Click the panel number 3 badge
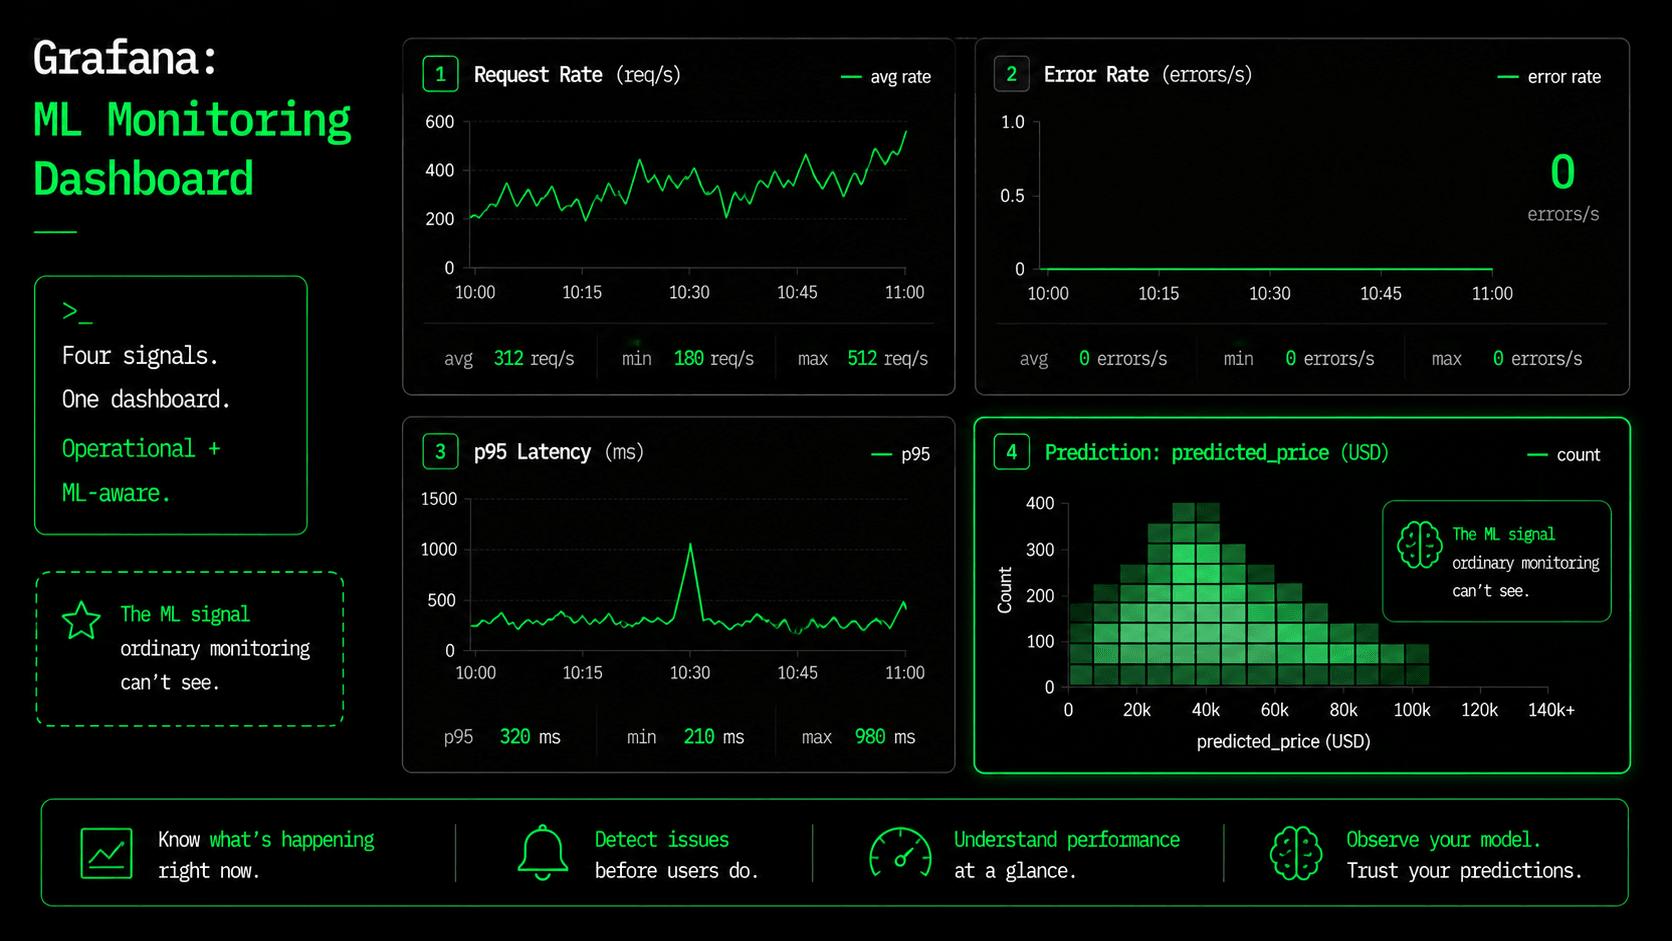Viewport: 1672px width, 941px height. click(x=440, y=451)
